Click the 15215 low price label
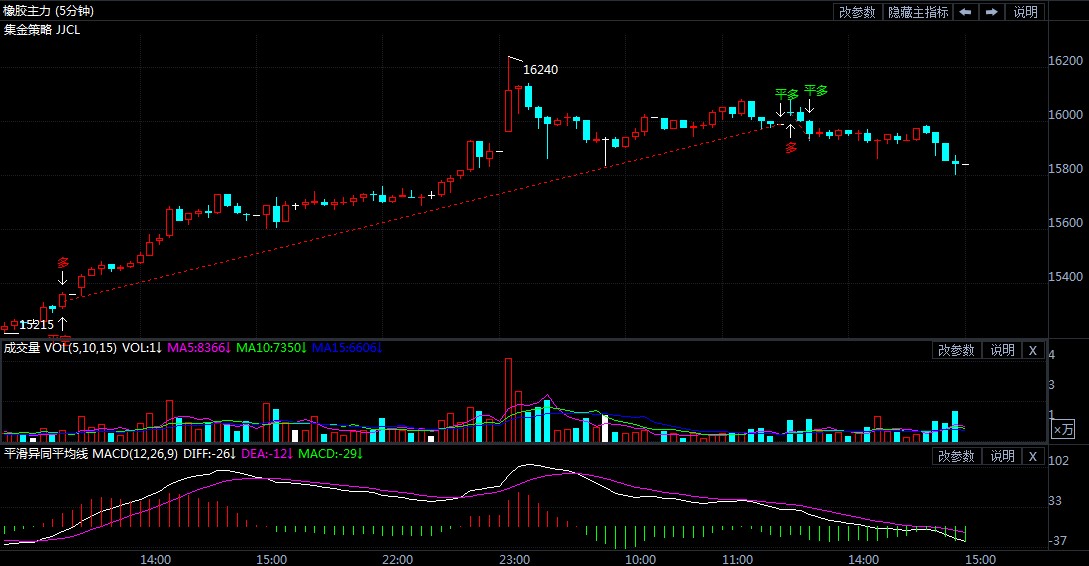1089x566 pixels. 36,325
